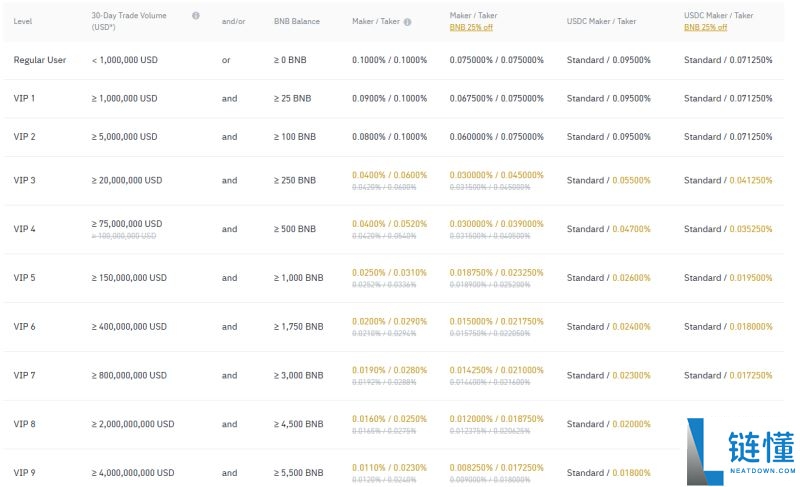Select the VIP 3 level label
This screenshot has width=800, height=487.
click(24, 180)
